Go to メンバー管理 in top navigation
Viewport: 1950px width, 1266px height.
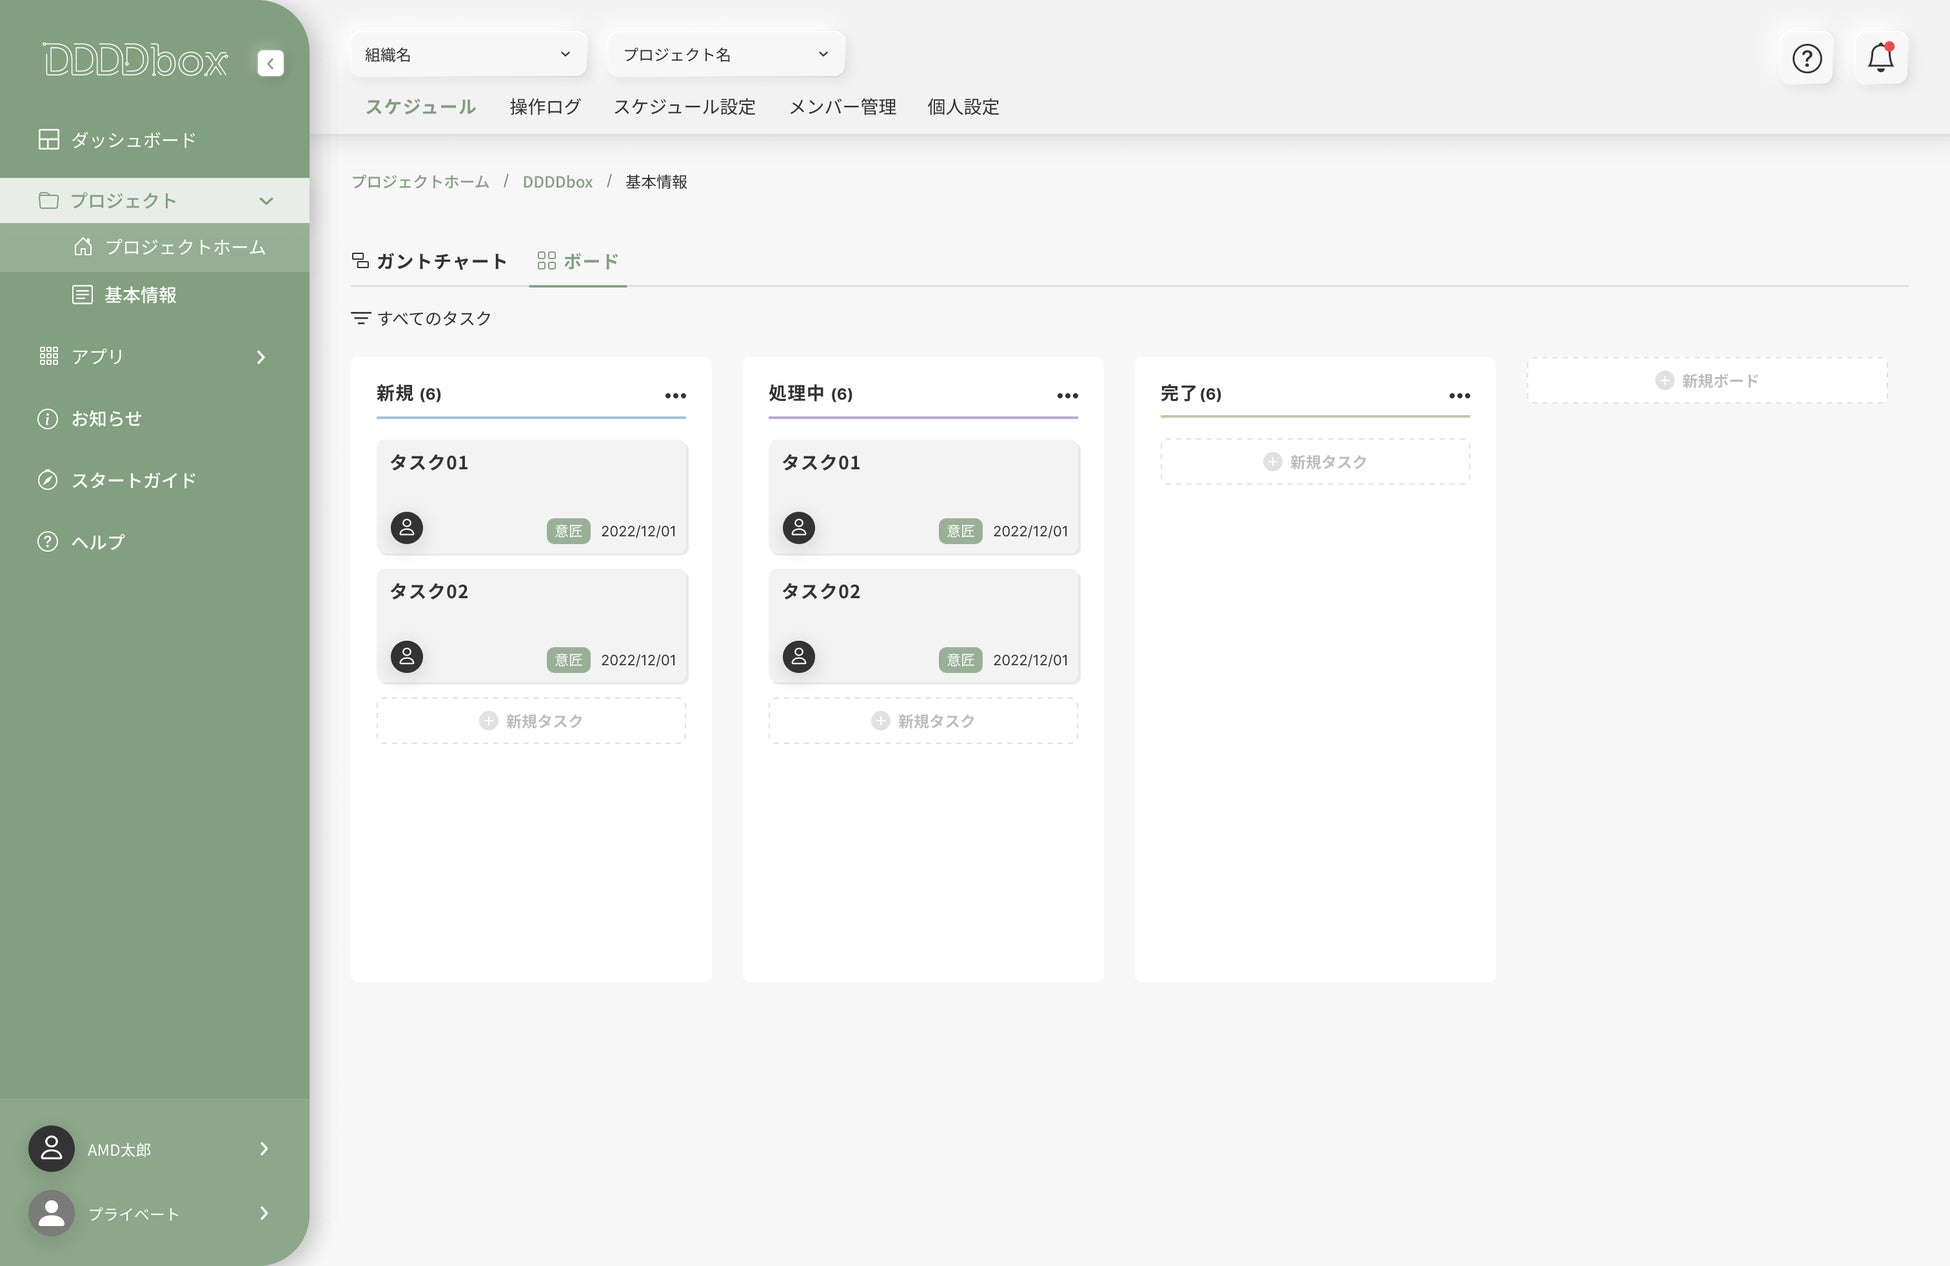point(842,107)
